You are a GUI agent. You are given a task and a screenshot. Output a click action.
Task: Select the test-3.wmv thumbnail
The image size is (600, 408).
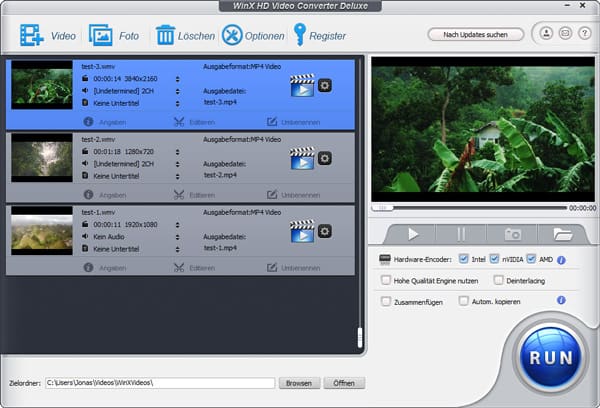tap(42, 85)
